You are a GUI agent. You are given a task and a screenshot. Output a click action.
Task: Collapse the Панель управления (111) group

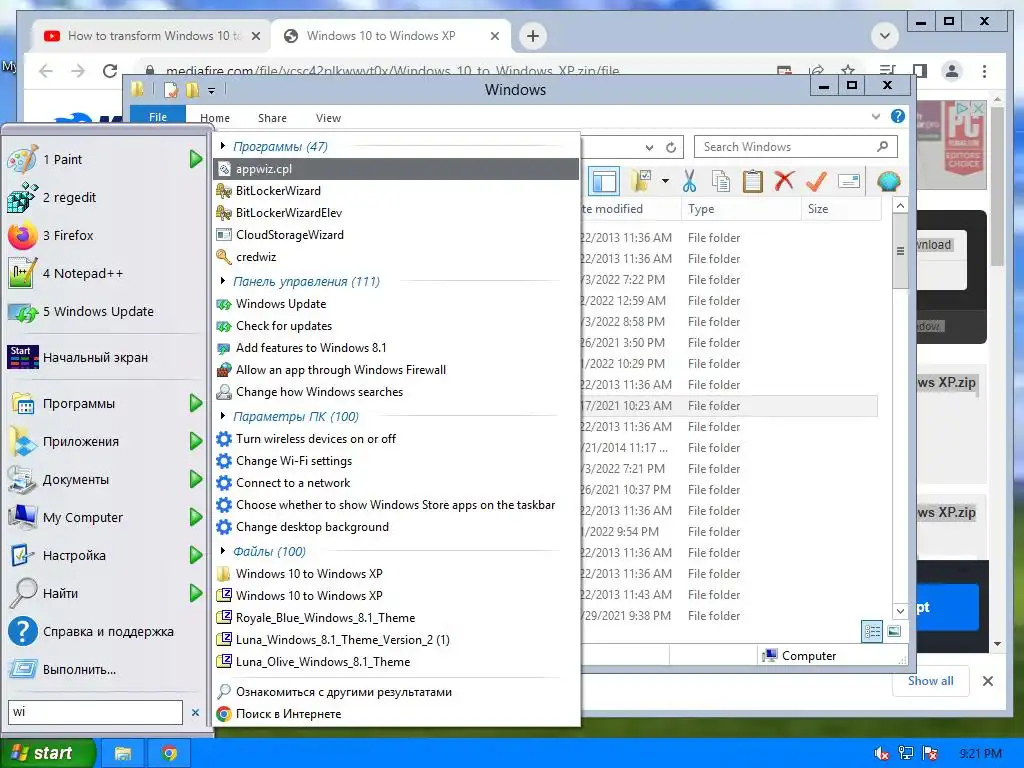(223, 281)
